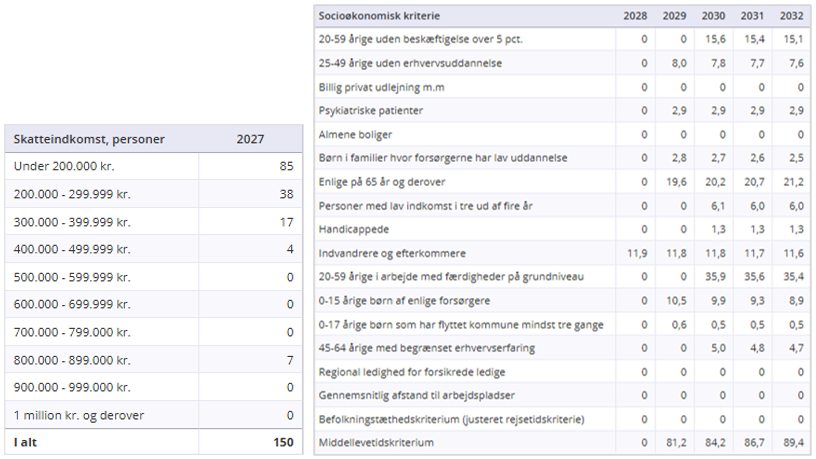The height and width of the screenshot is (459, 816).
Task: Select the 2032 column header
Action: coord(791,16)
